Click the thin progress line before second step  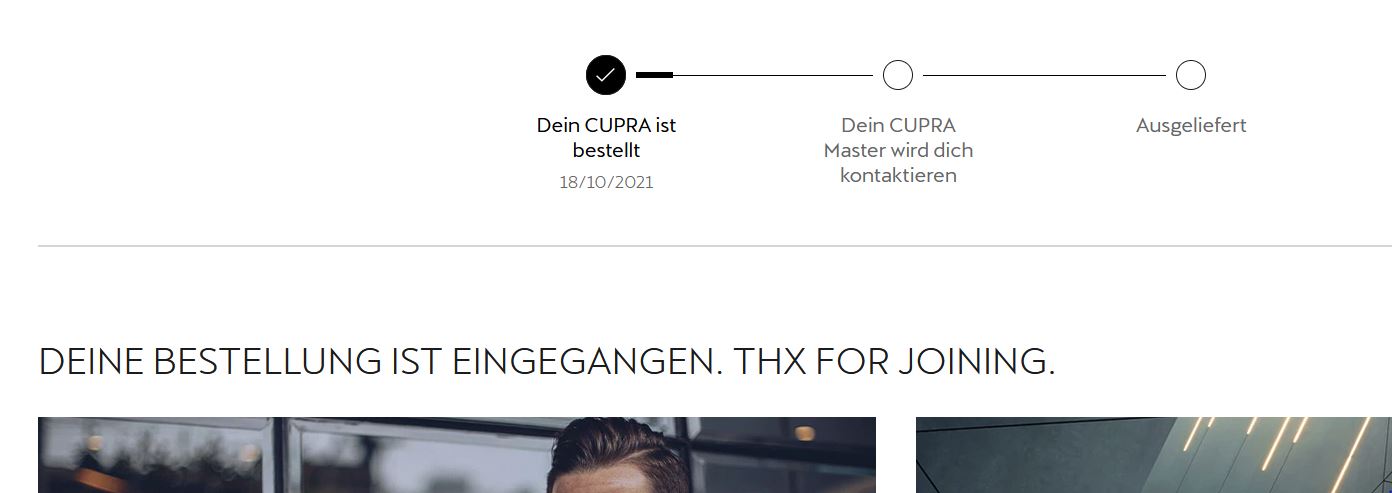pyautogui.click(x=773, y=75)
